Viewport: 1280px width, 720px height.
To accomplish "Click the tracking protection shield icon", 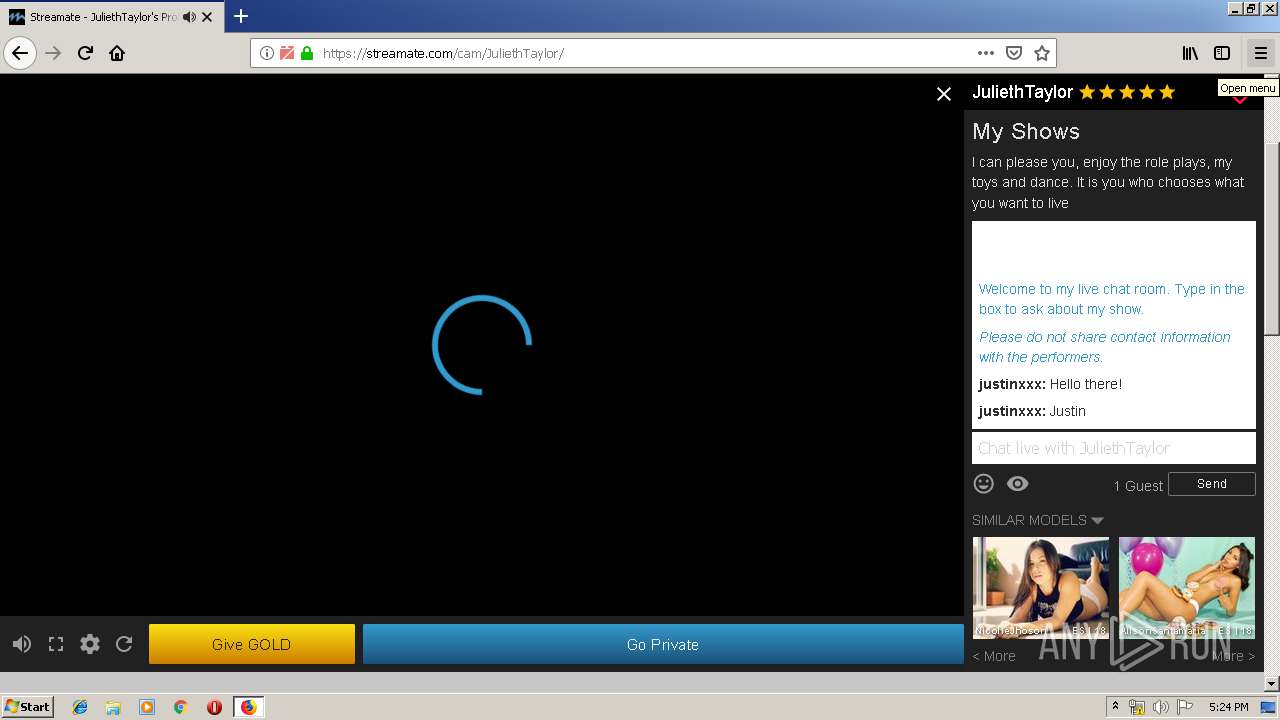I will (287, 53).
